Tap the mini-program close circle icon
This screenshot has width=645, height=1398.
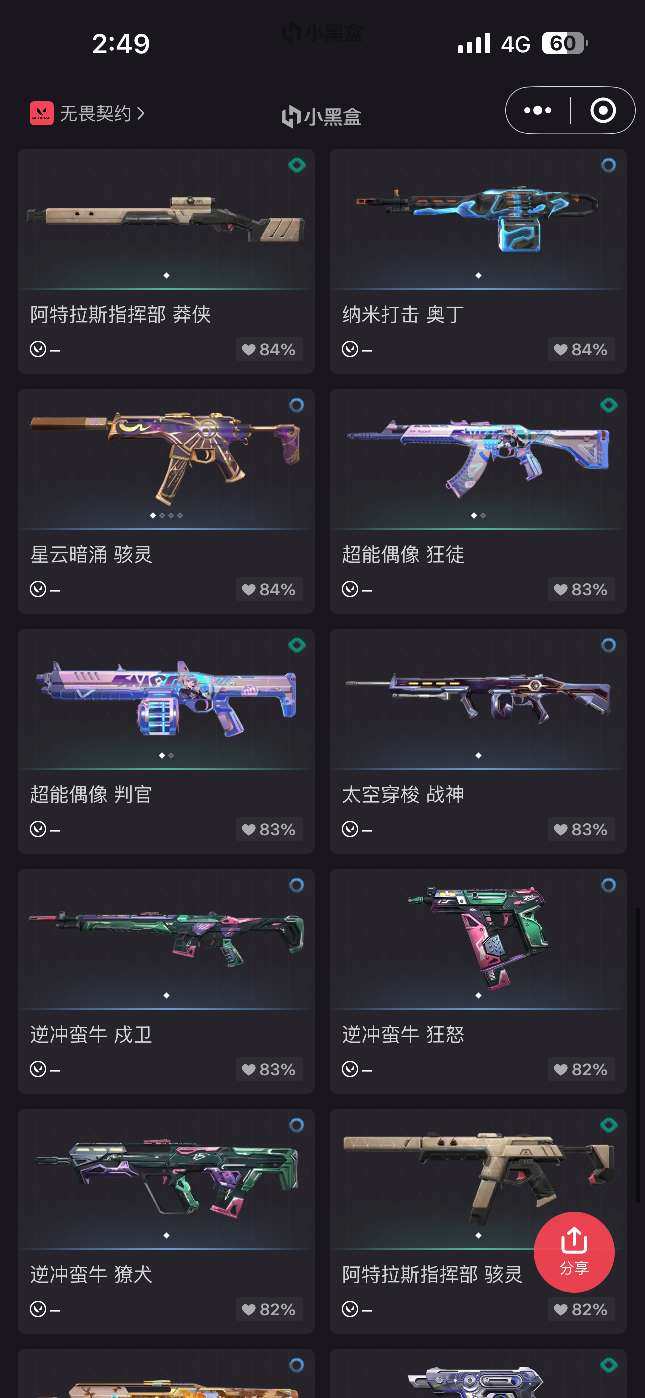point(603,111)
